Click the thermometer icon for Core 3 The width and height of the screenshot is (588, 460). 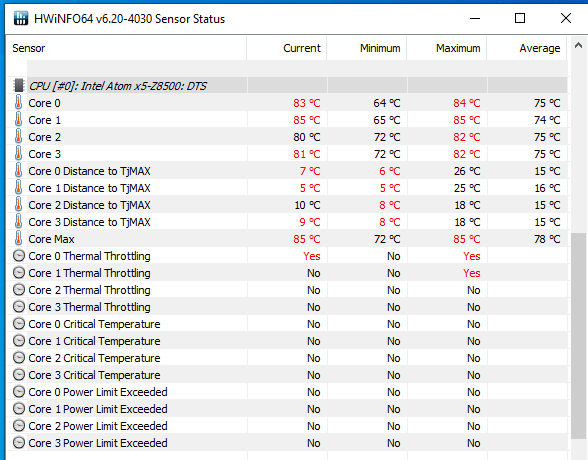click(18, 153)
